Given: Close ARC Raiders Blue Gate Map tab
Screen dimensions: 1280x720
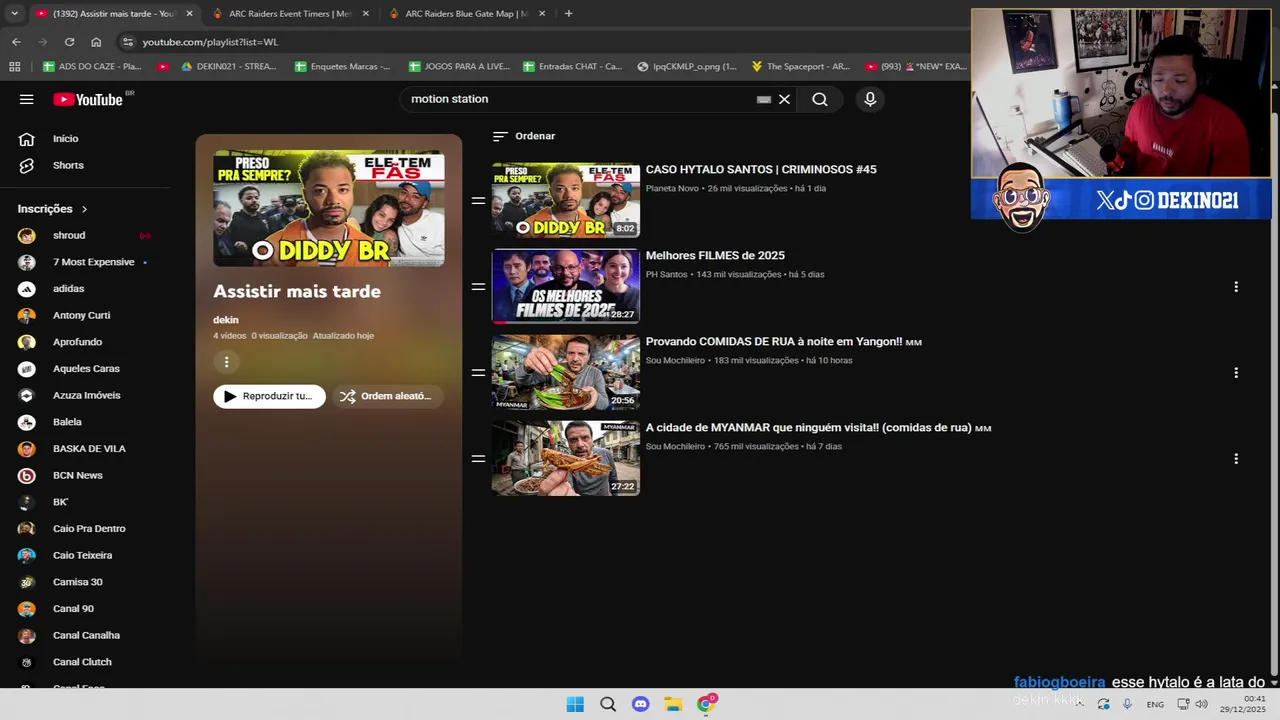Looking at the screenshot, I should click(542, 14).
